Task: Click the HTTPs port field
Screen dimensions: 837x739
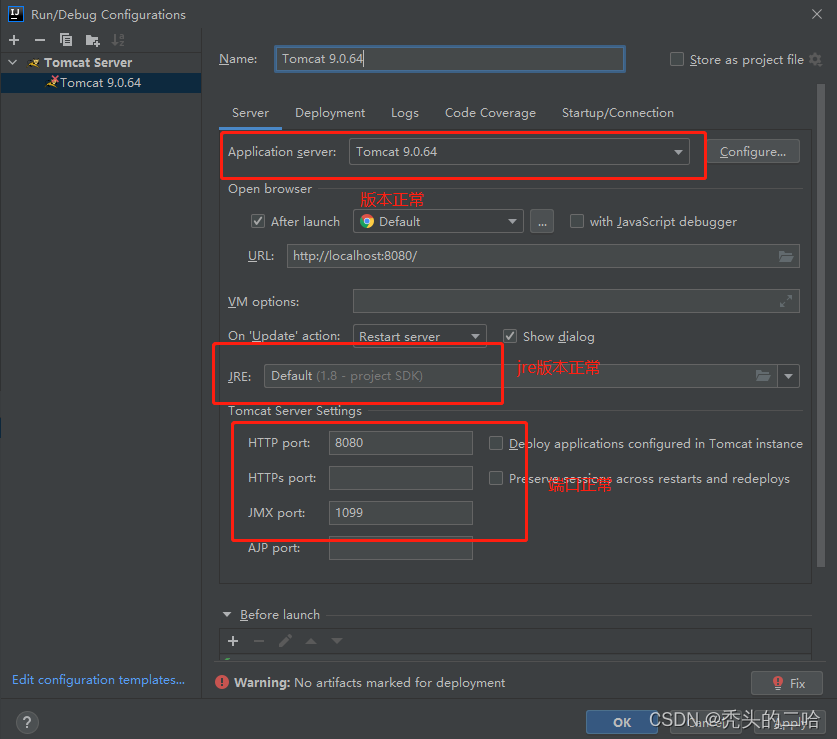Action: 400,478
